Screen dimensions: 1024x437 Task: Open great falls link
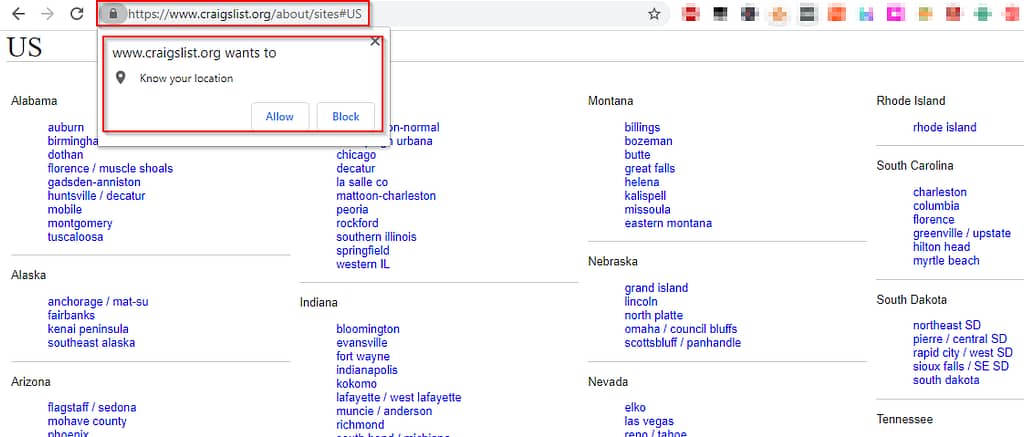click(650, 169)
